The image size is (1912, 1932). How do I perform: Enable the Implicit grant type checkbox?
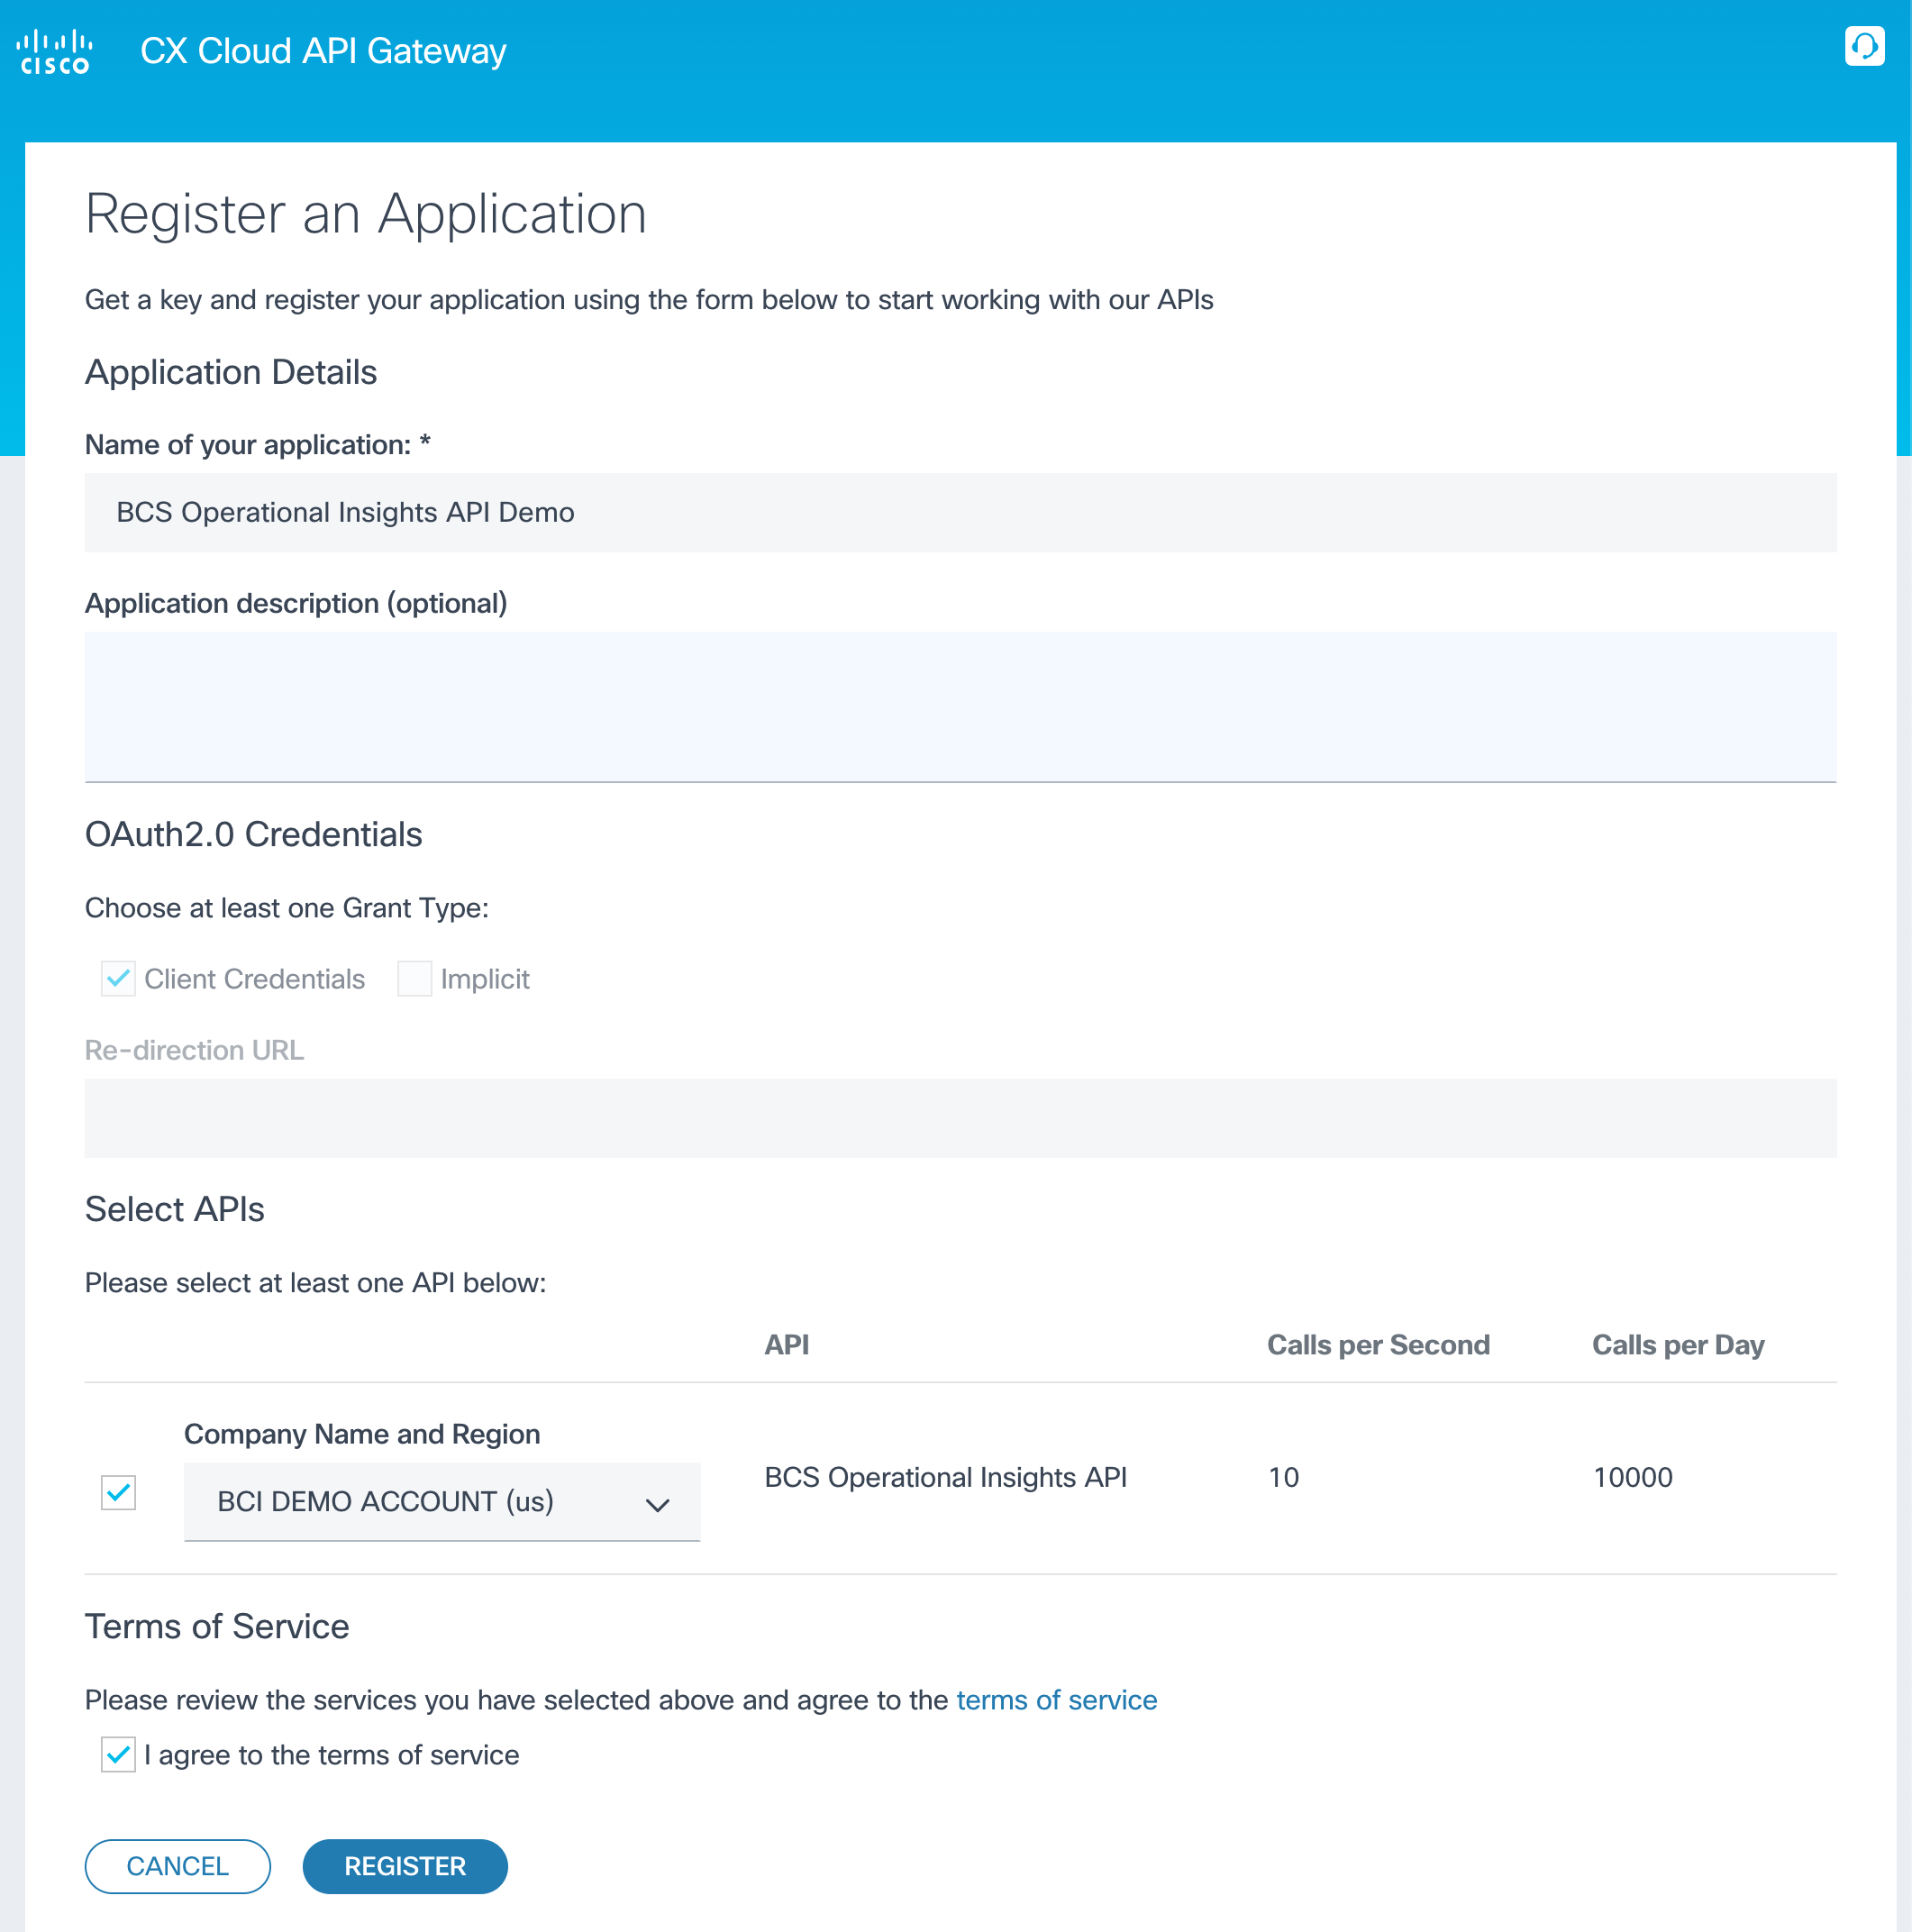pos(414,978)
